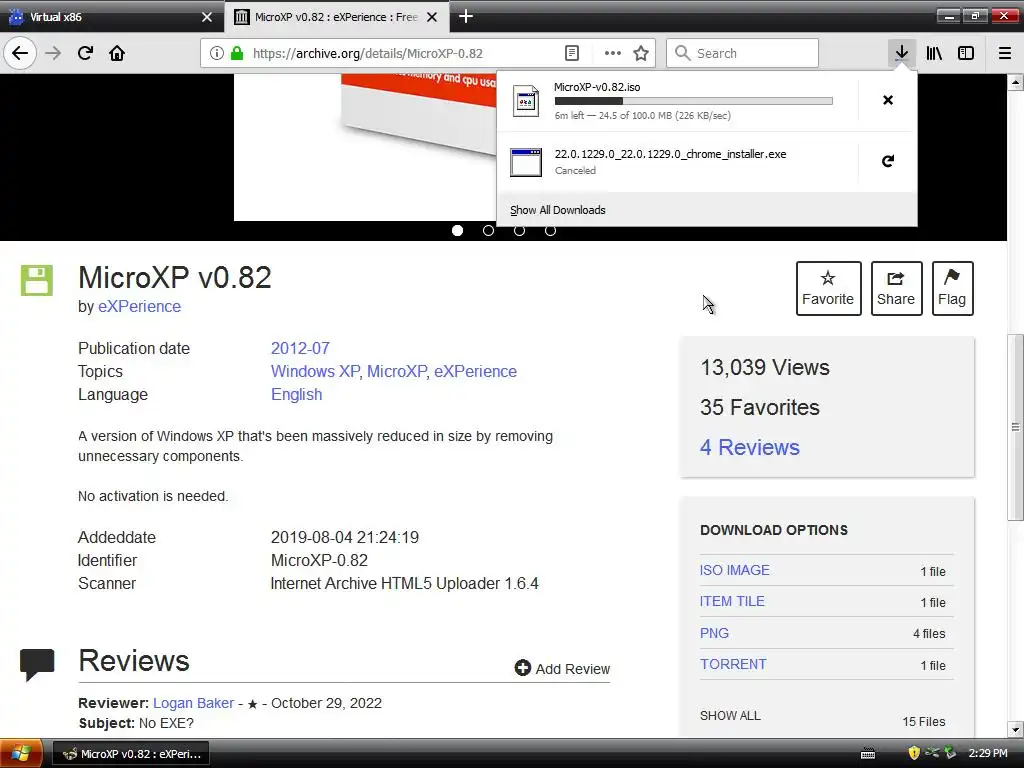The height and width of the screenshot is (768, 1024).
Task: Click in the browser Search box
Action: point(742,53)
